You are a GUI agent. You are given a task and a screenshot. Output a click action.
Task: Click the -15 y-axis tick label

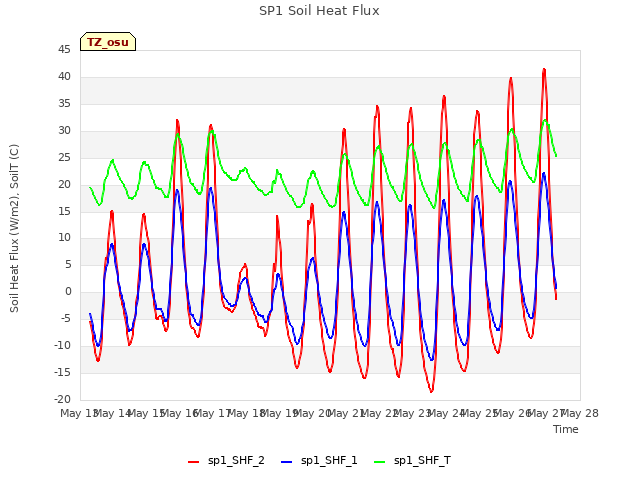tap(62, 373)
